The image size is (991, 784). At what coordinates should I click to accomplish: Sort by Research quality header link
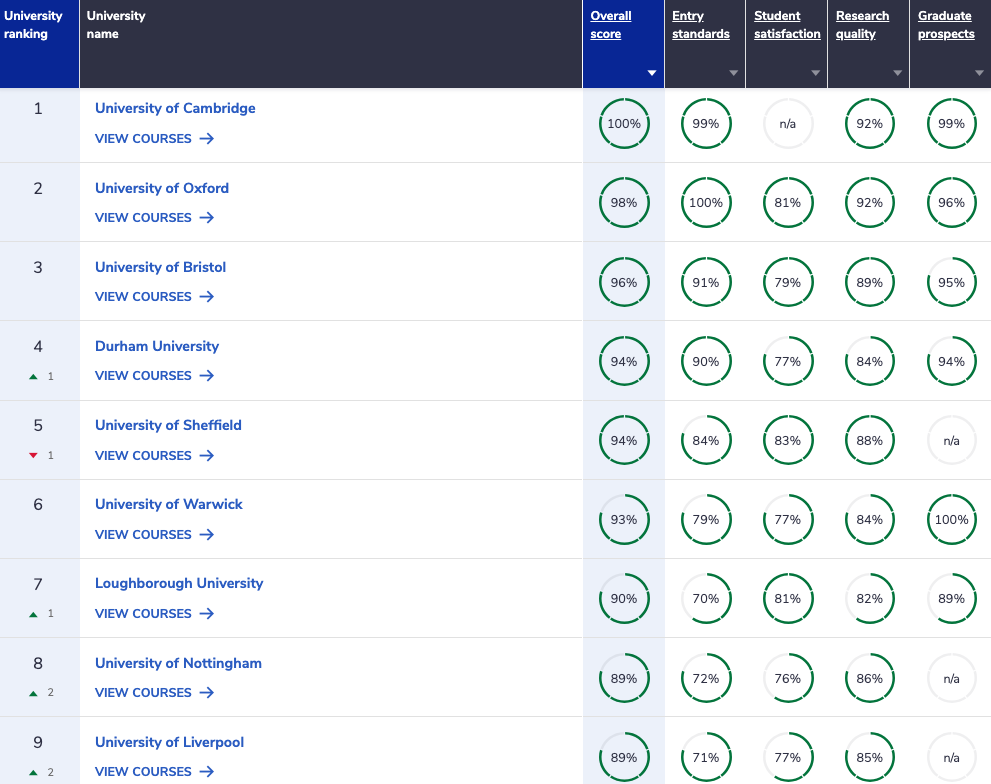click(862, 25)
